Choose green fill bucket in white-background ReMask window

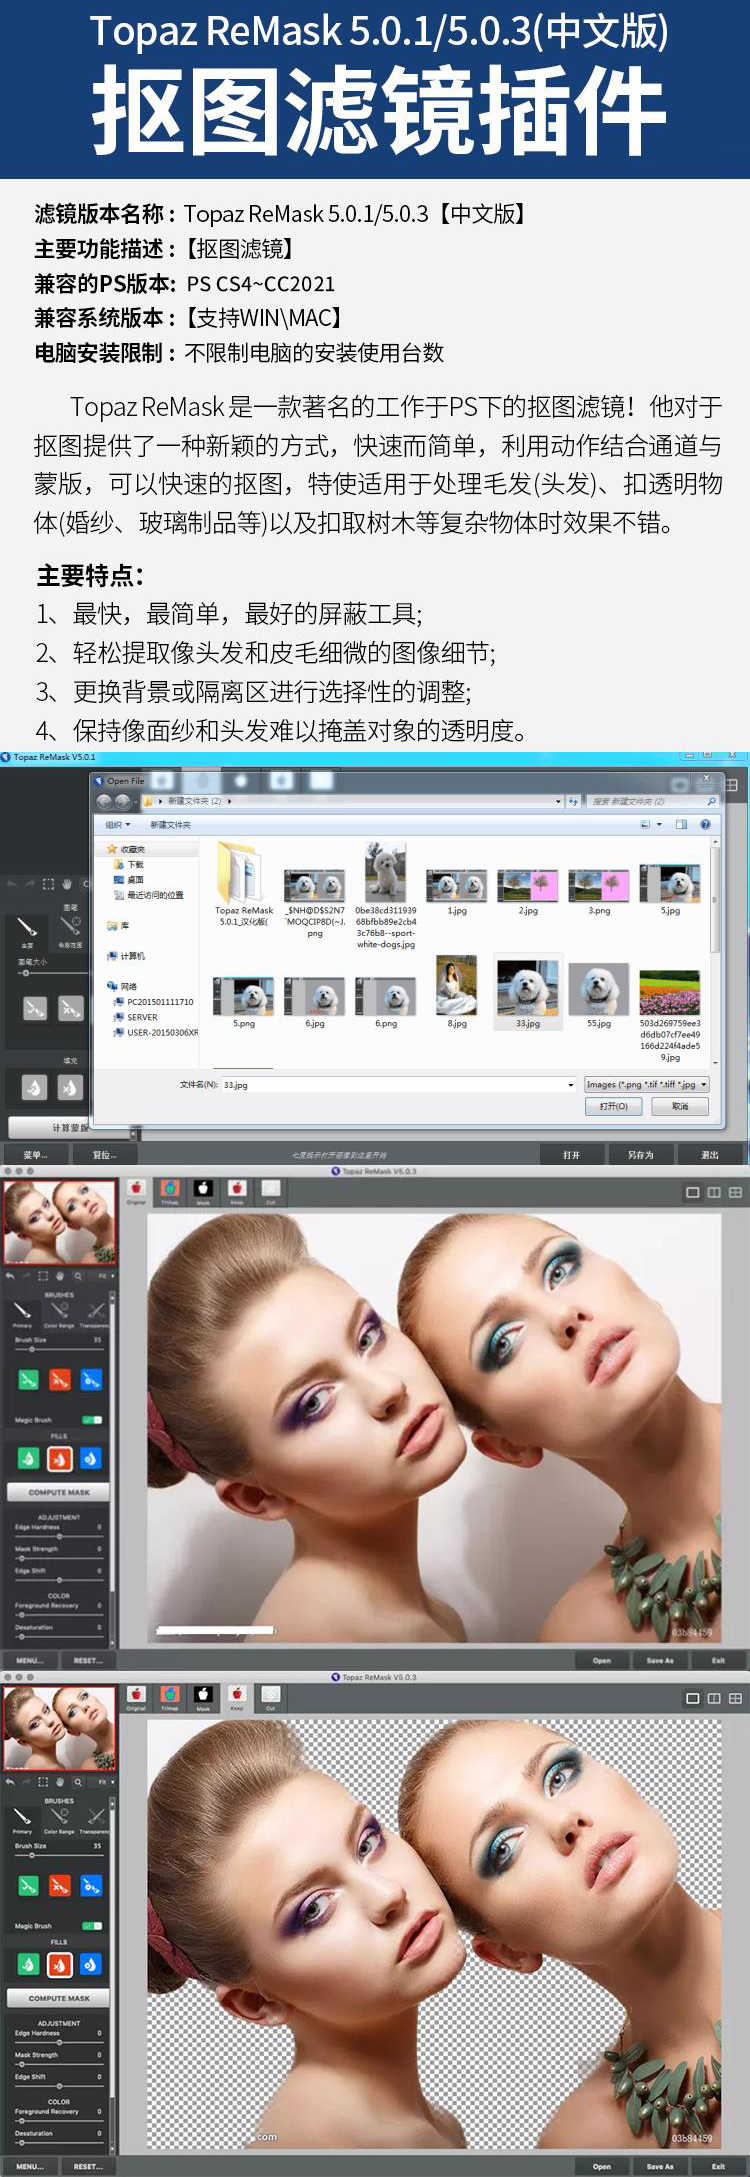click(x=28, y=1459)
